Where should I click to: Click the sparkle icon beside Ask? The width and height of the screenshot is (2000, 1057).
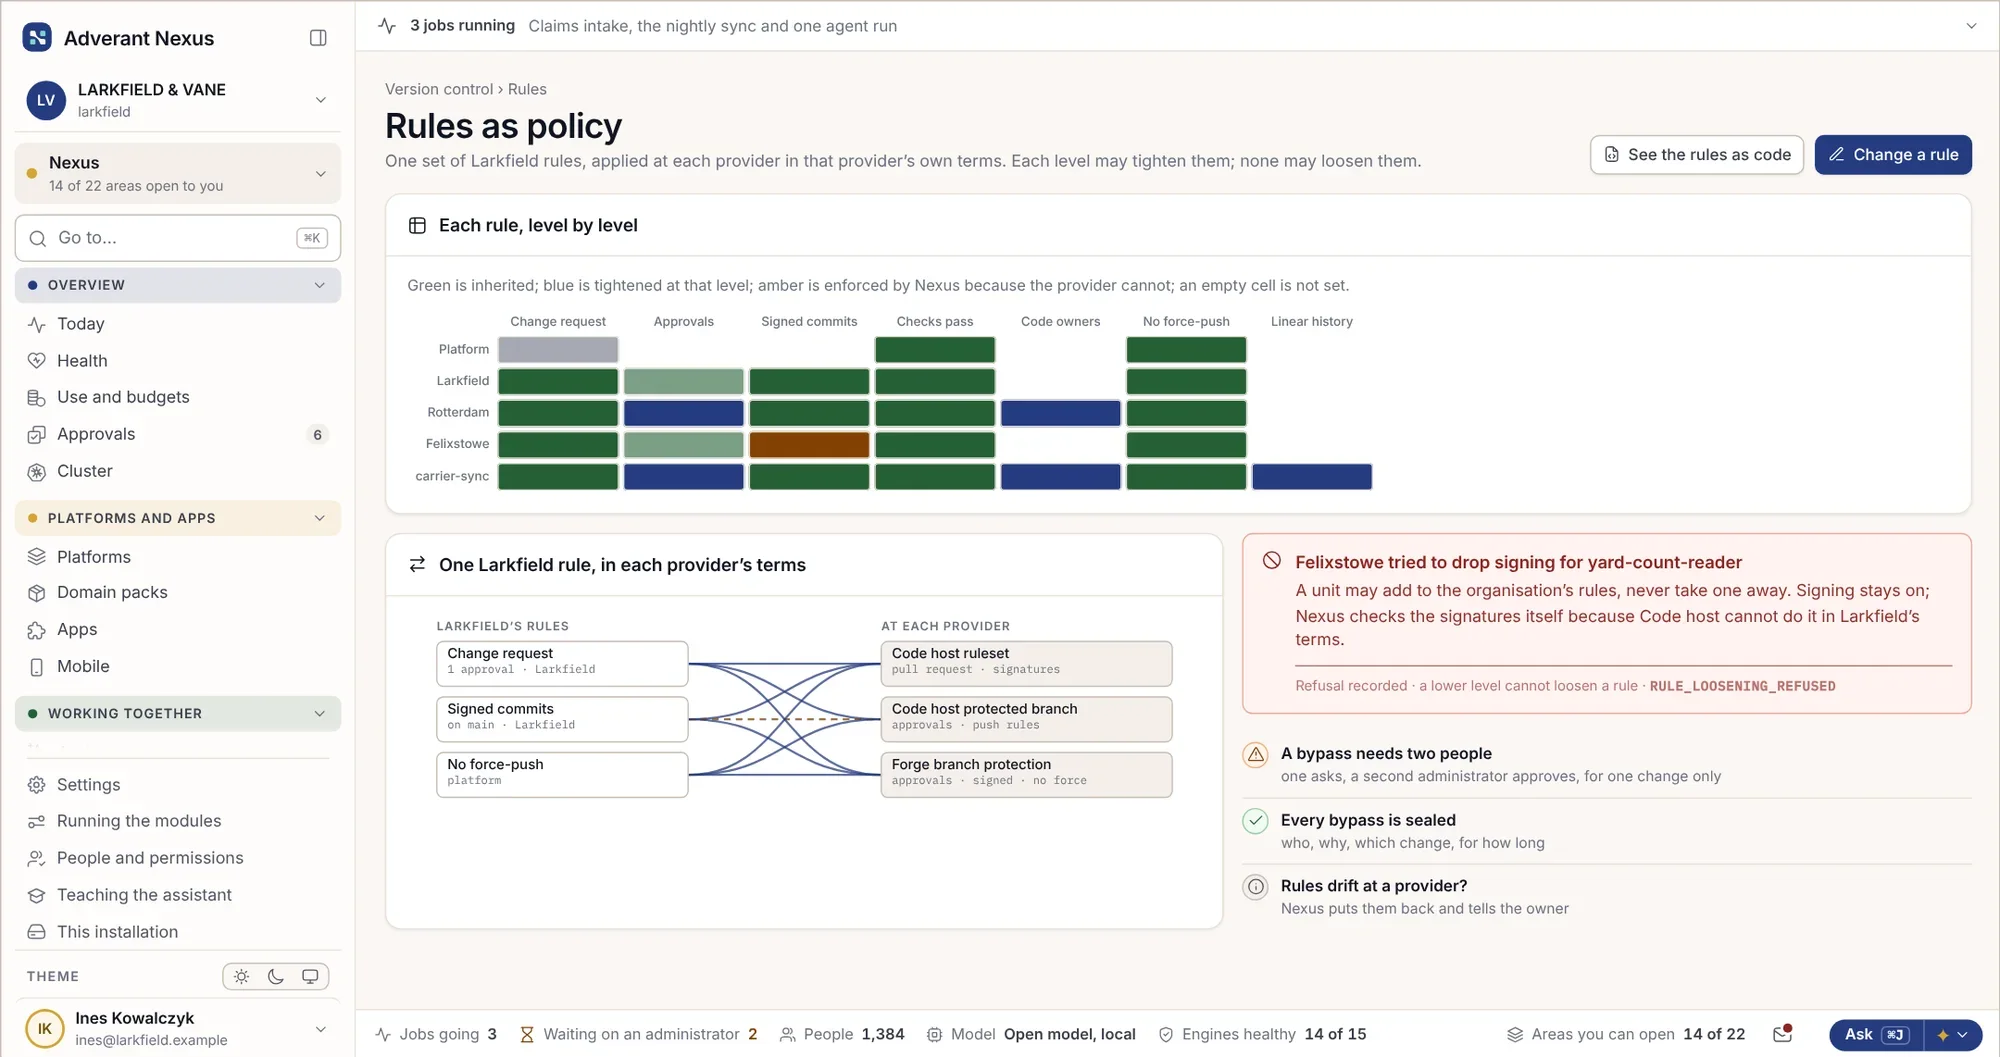[x=1943, y=1035]
